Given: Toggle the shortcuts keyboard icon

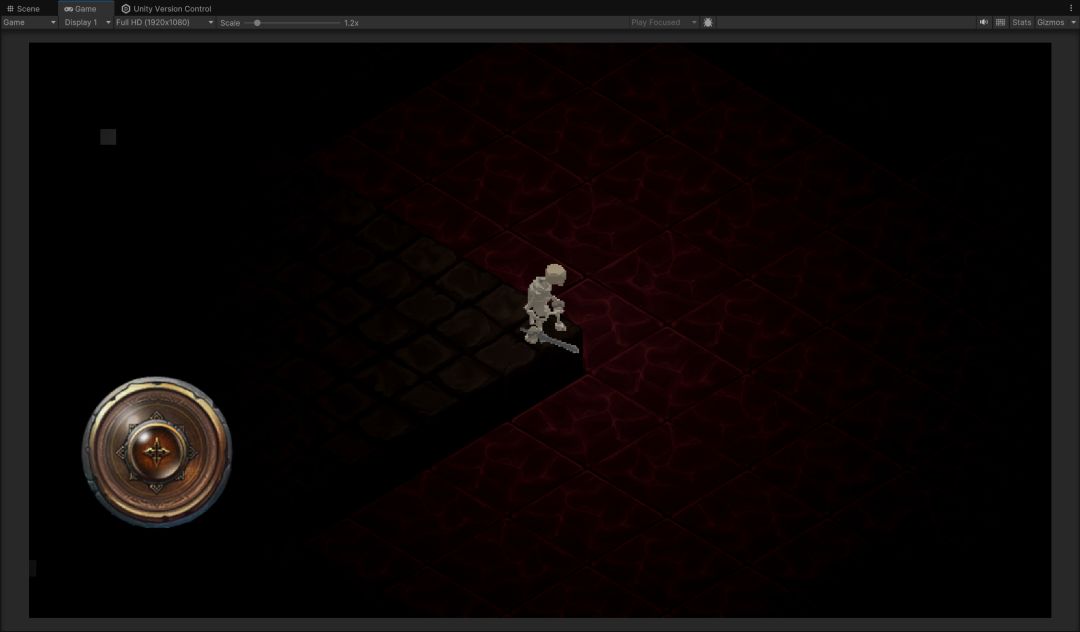Looking at the screenshot, I should 1001,22.
